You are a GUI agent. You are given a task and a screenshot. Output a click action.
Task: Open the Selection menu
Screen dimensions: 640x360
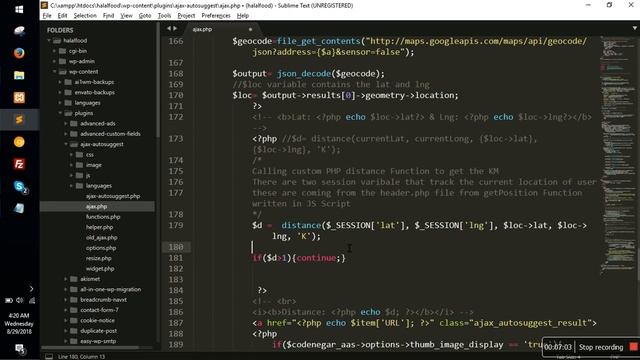click(x=85, y=16)
